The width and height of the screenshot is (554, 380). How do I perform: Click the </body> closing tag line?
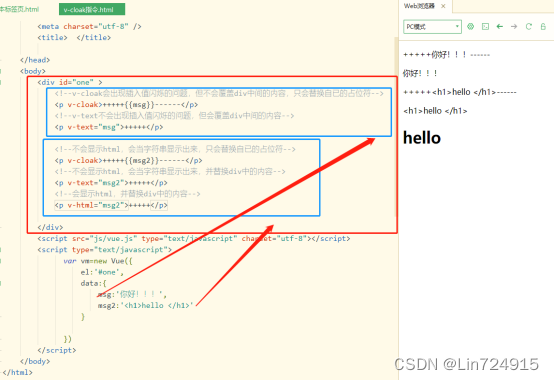click(35, 361)
